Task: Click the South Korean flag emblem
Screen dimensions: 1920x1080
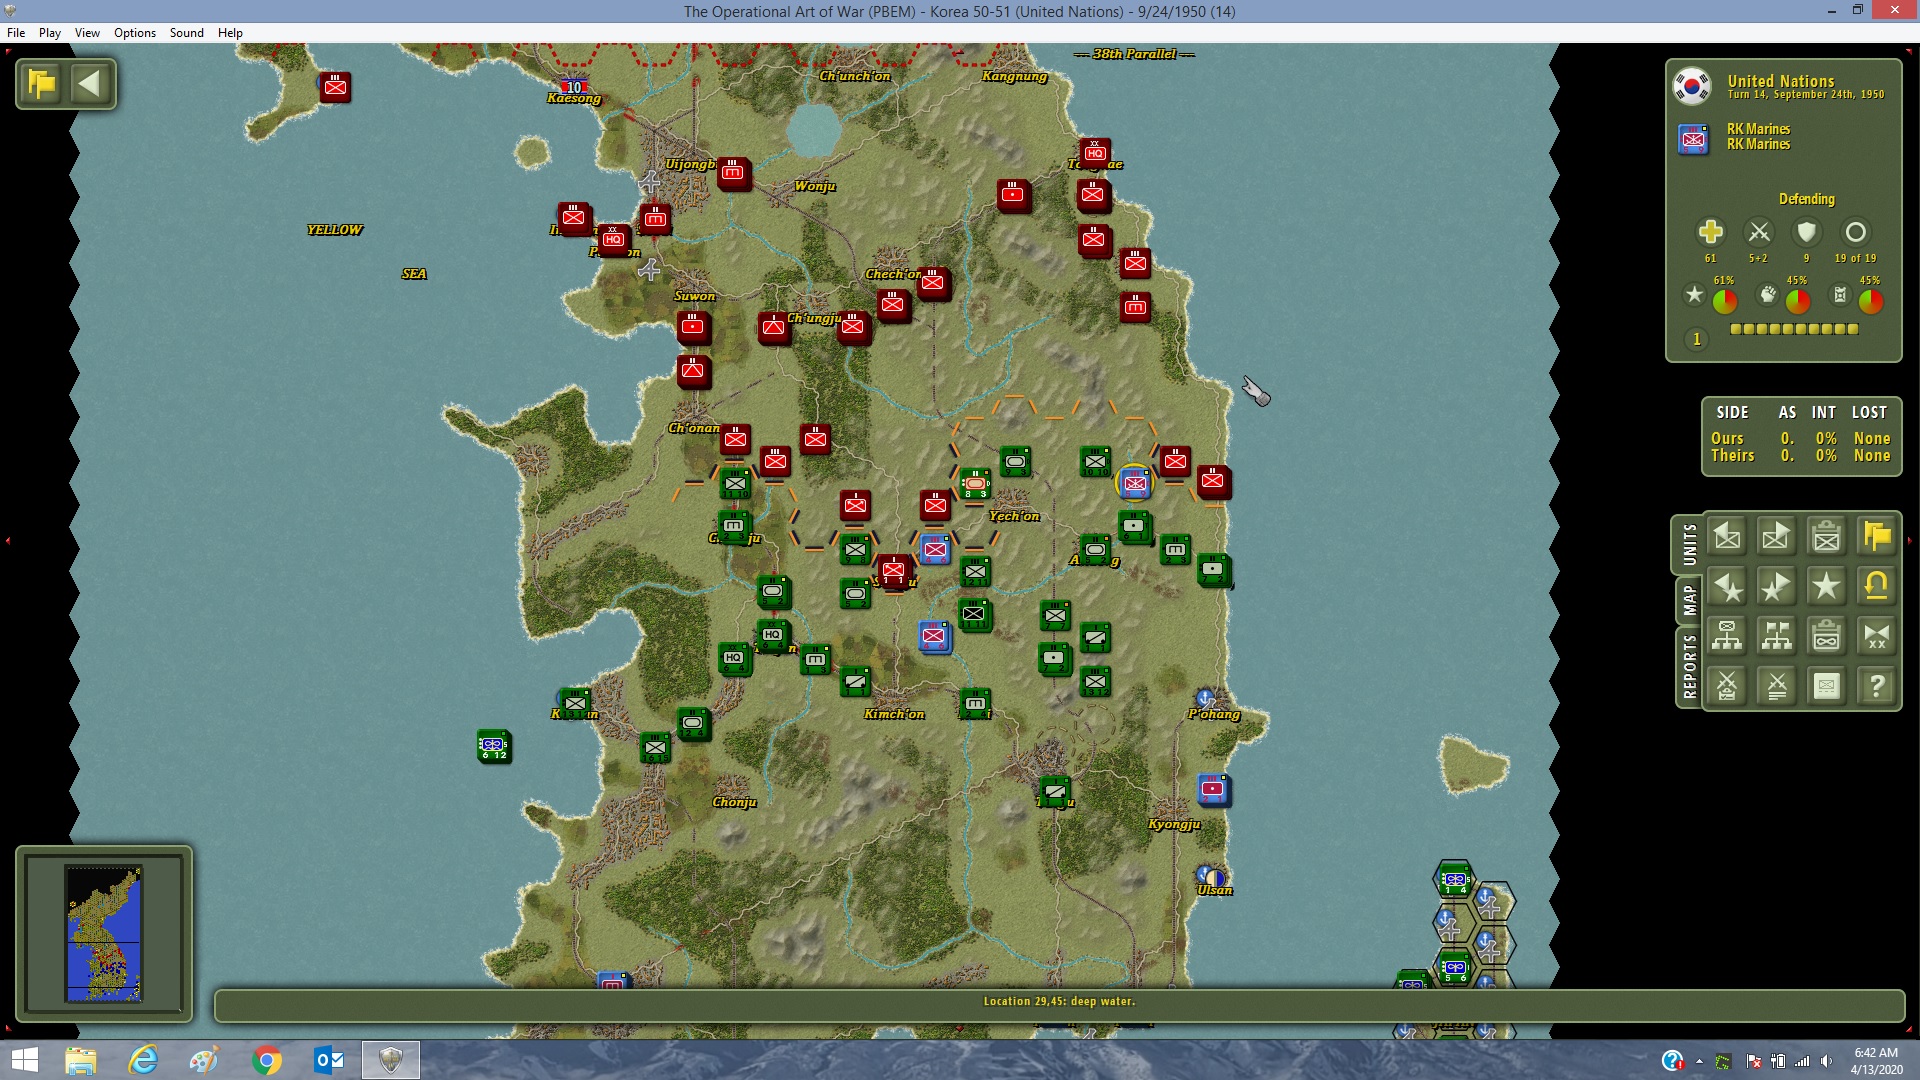Action: (1693, 87)
